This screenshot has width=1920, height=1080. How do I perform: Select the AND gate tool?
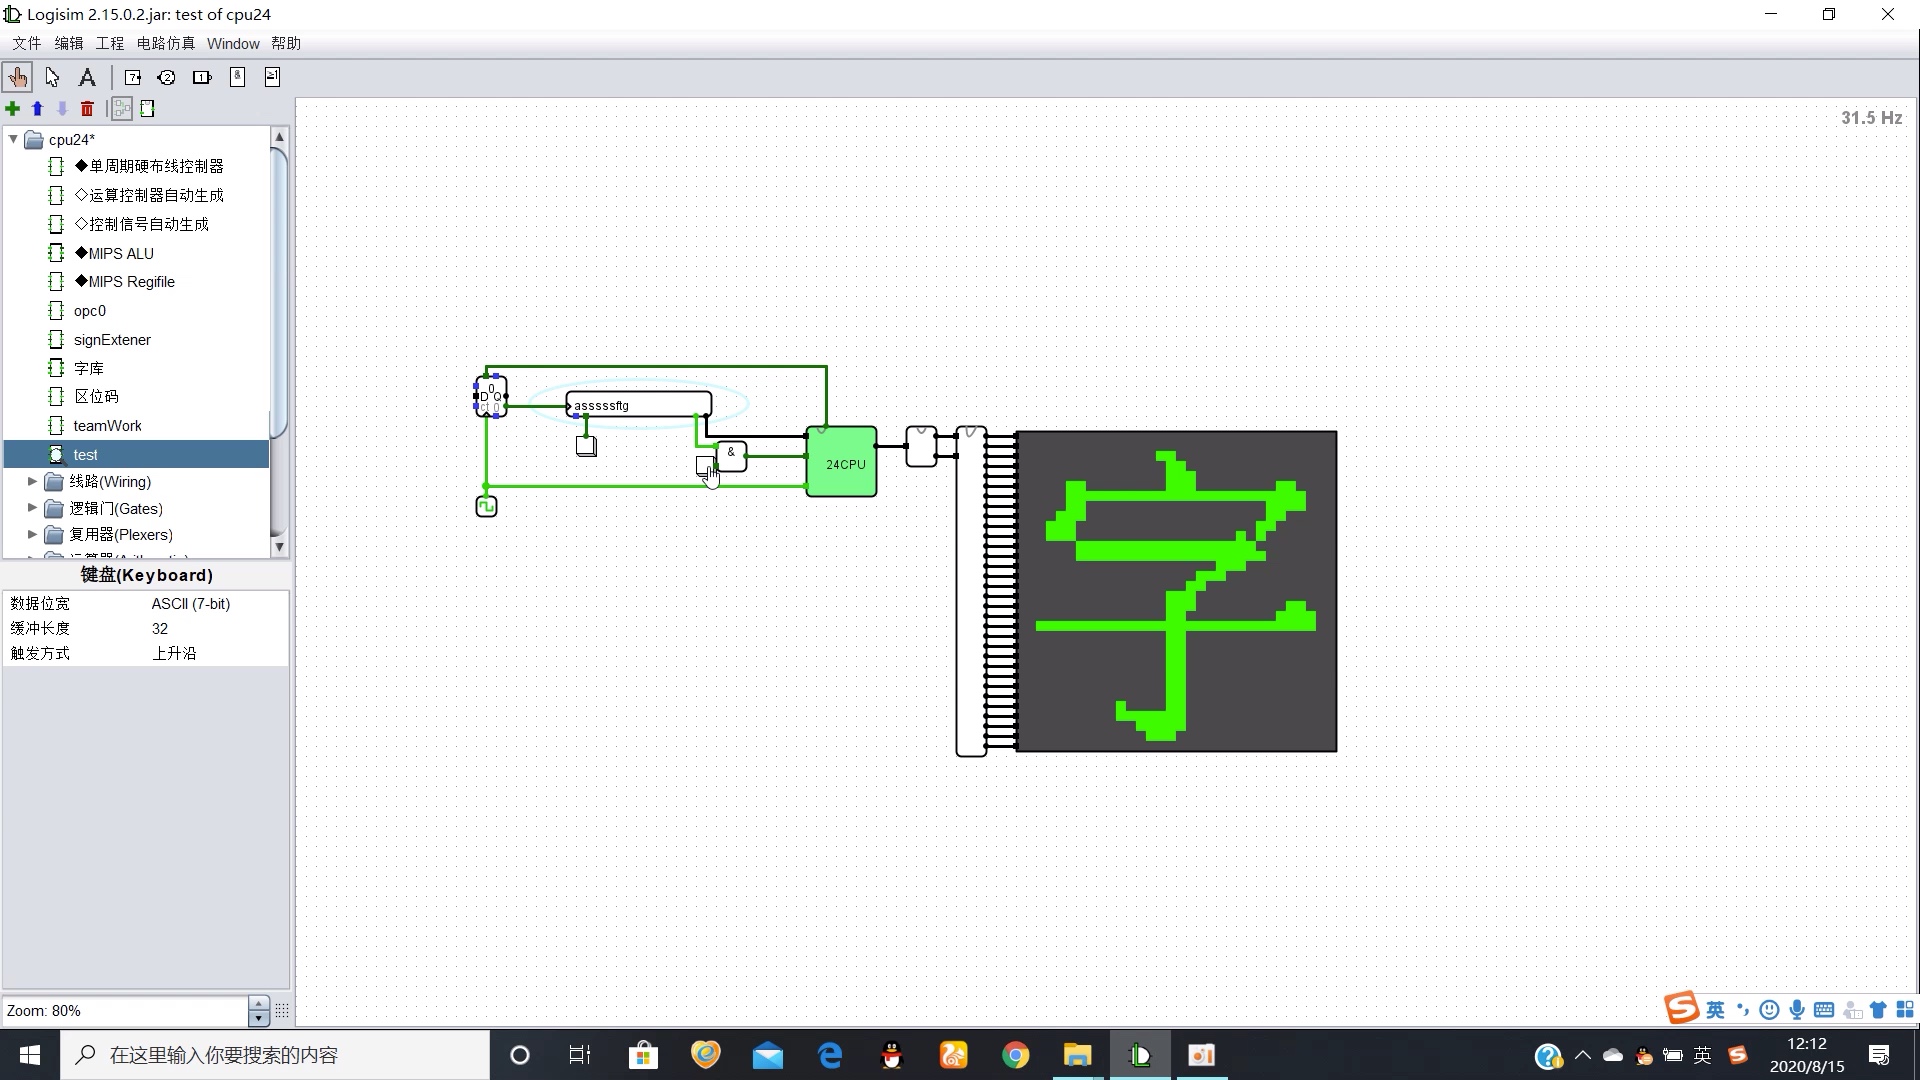point(237,77)
